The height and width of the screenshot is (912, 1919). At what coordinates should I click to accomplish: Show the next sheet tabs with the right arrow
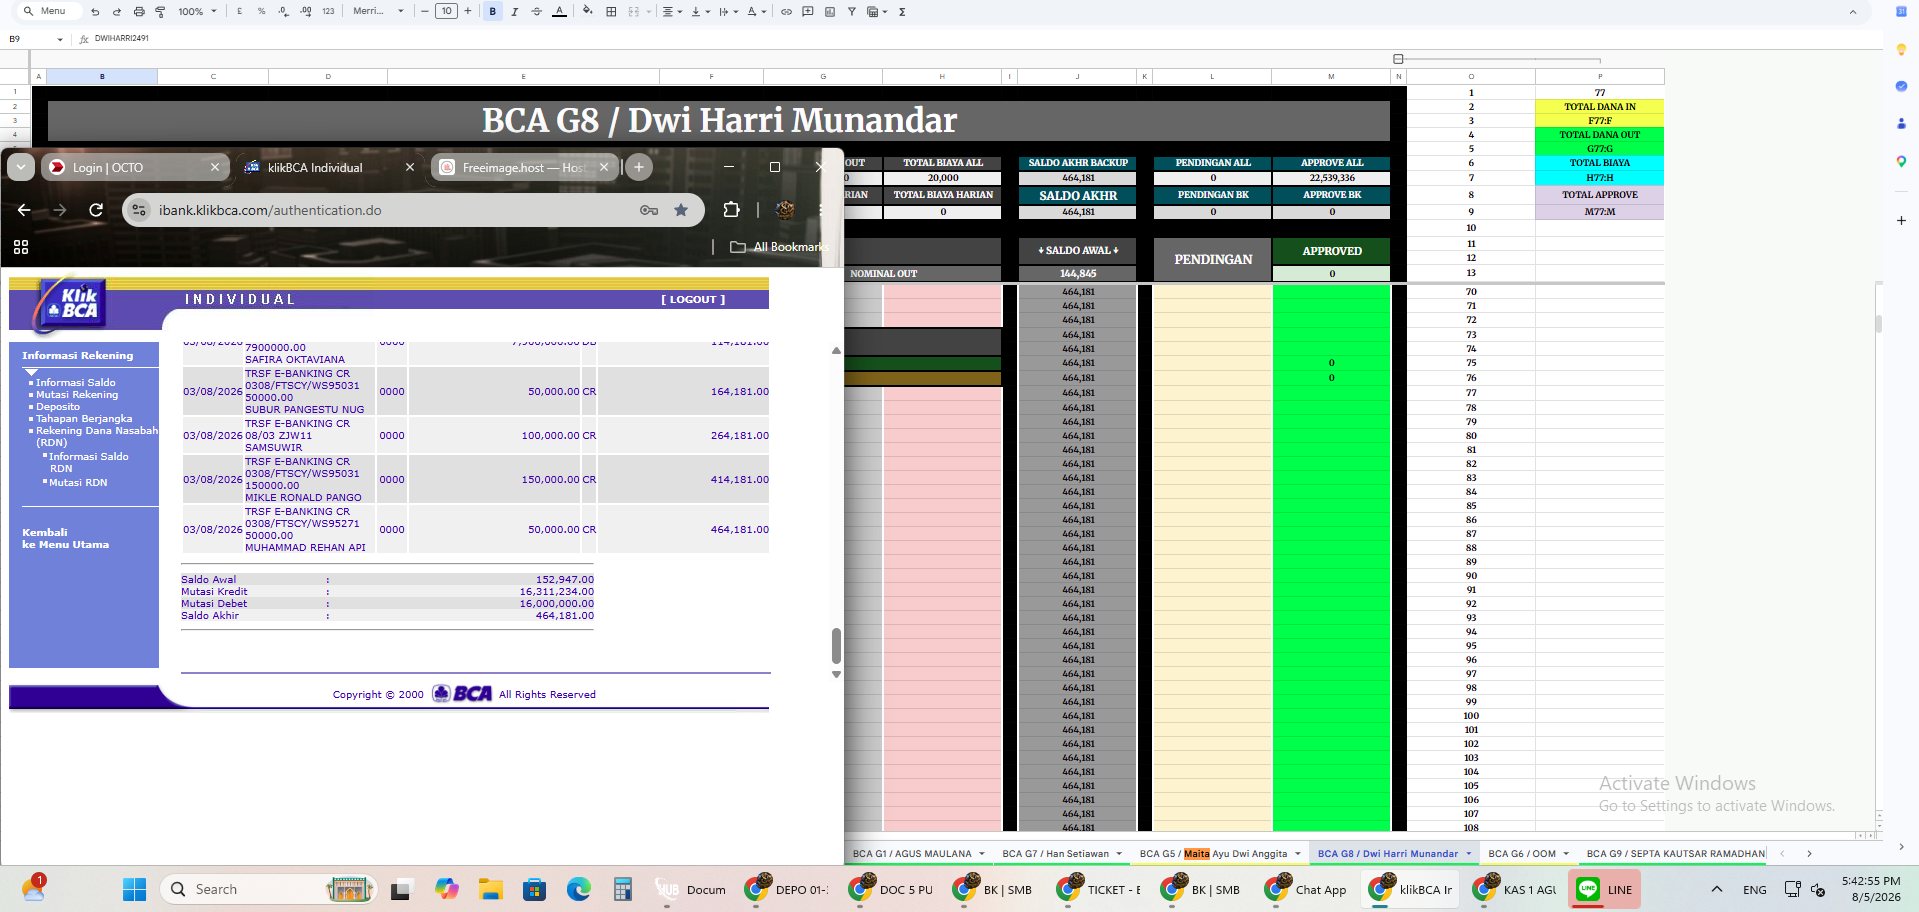pos(1809,854)
